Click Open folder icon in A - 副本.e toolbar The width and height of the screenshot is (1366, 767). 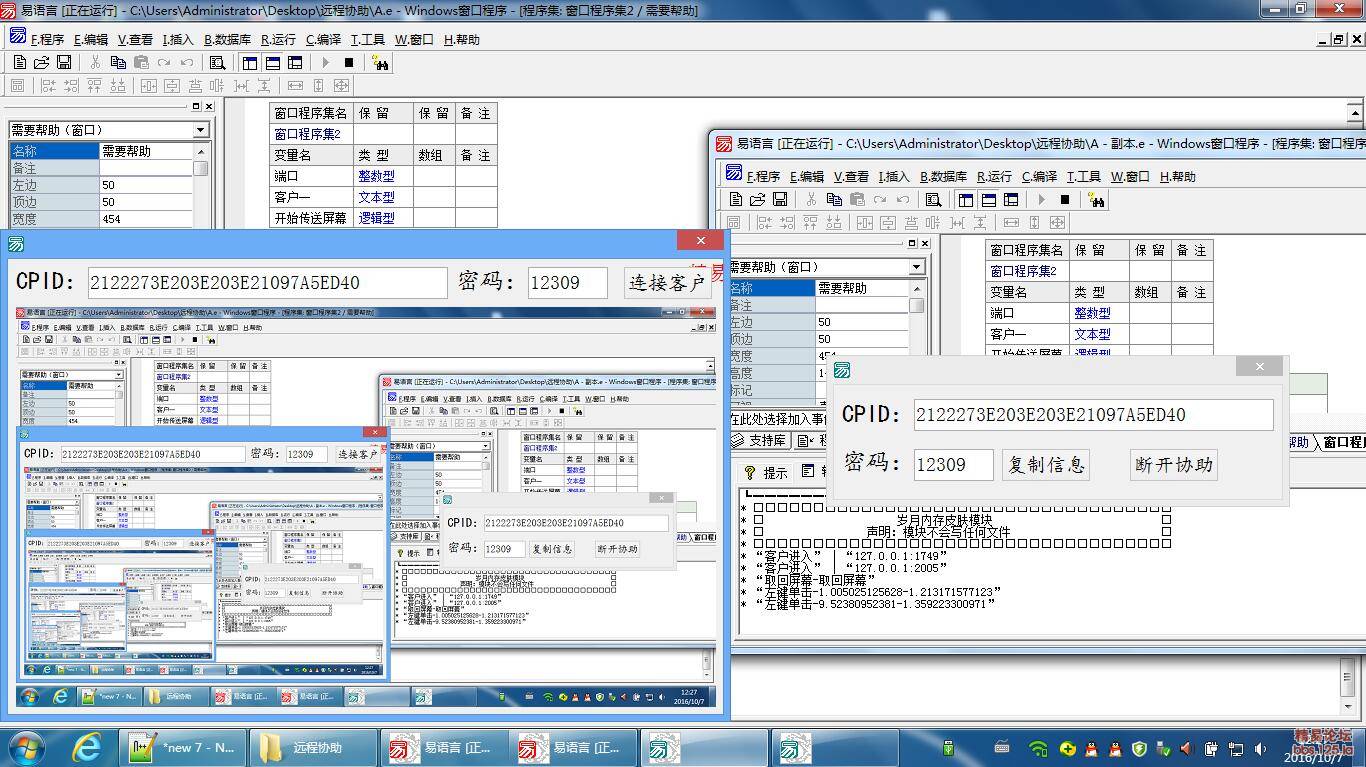758,199
